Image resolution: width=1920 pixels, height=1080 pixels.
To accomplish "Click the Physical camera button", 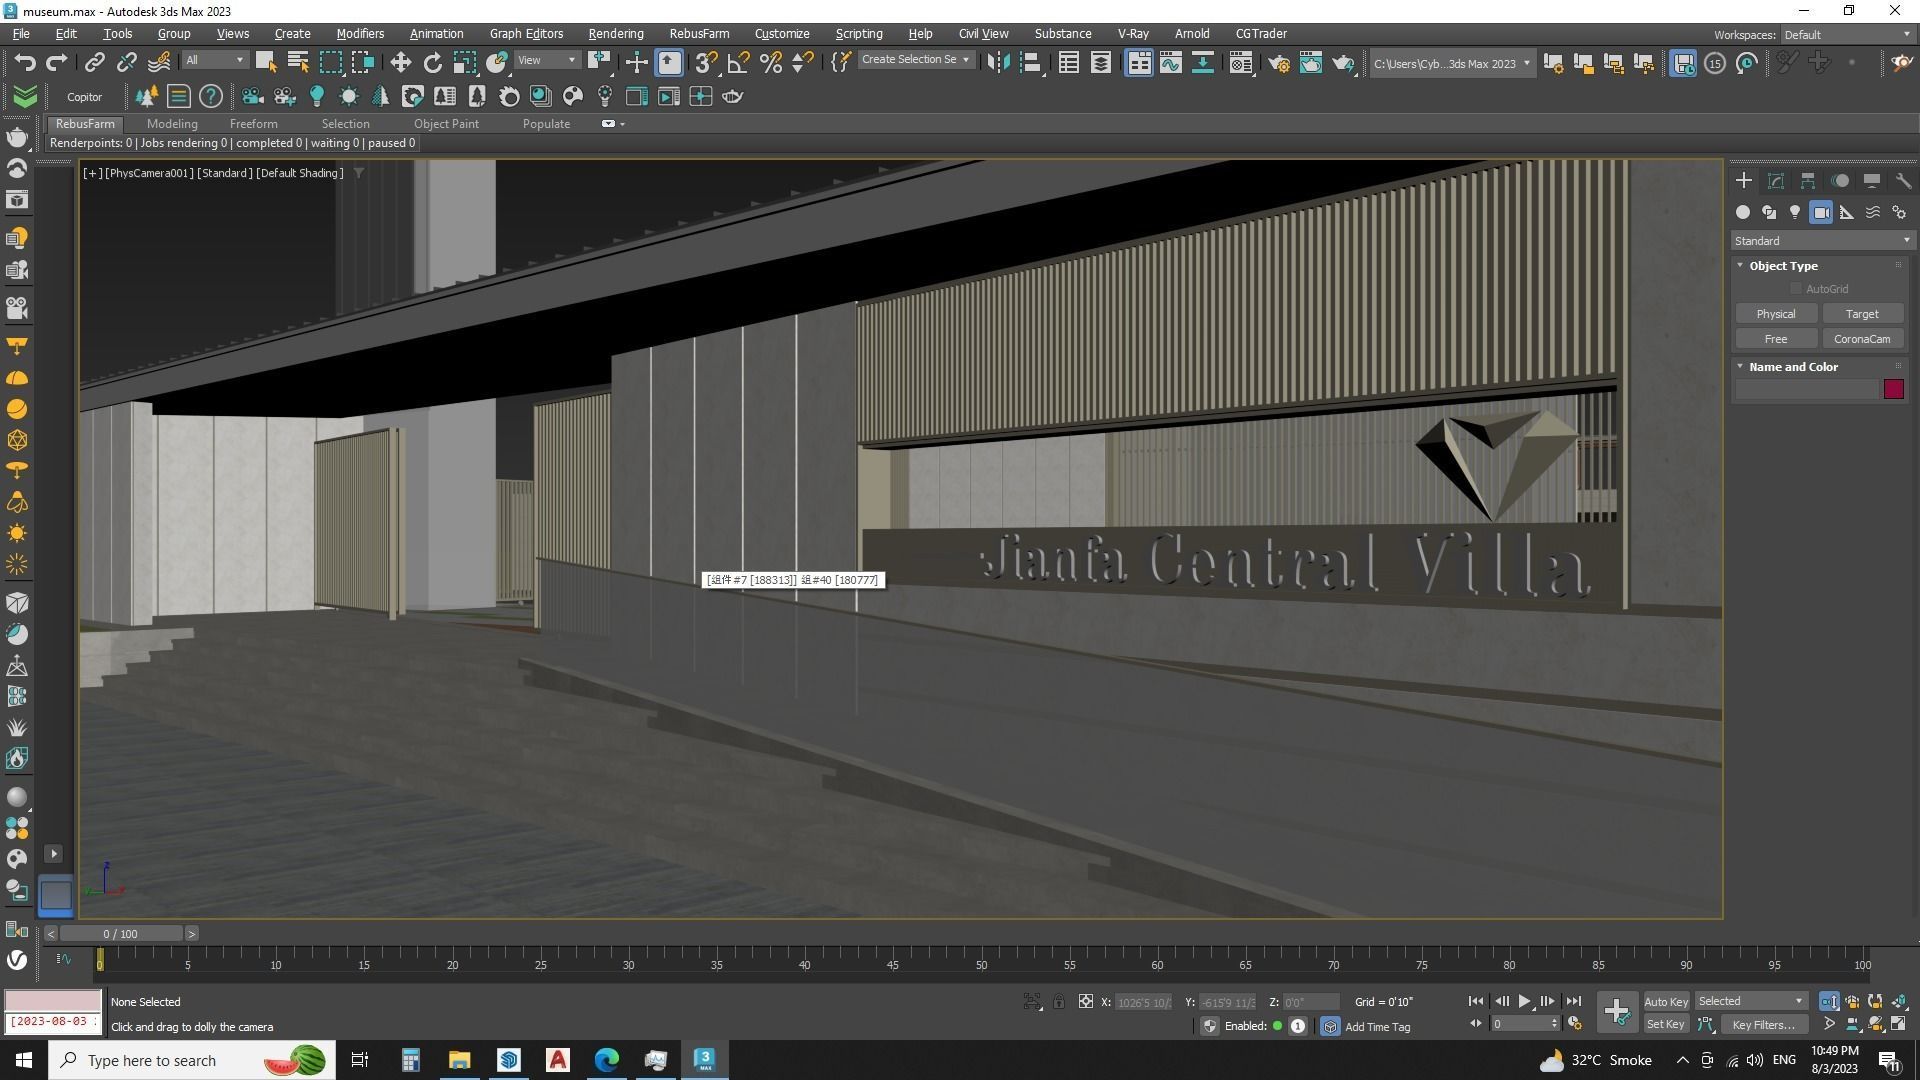I will pos(1775,314).
